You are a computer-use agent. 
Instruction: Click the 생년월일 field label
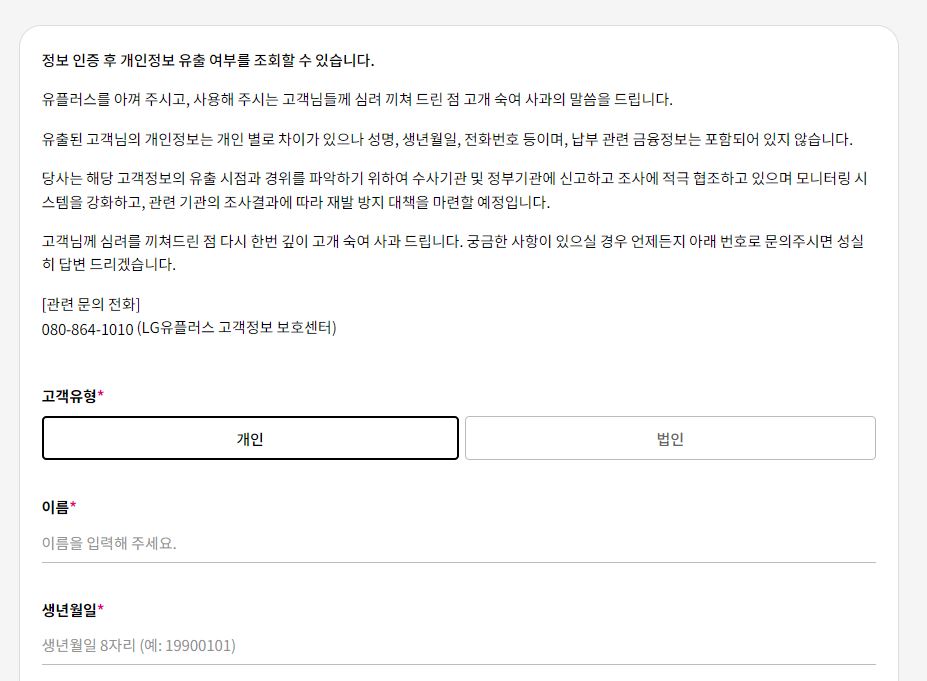(66, 609)
